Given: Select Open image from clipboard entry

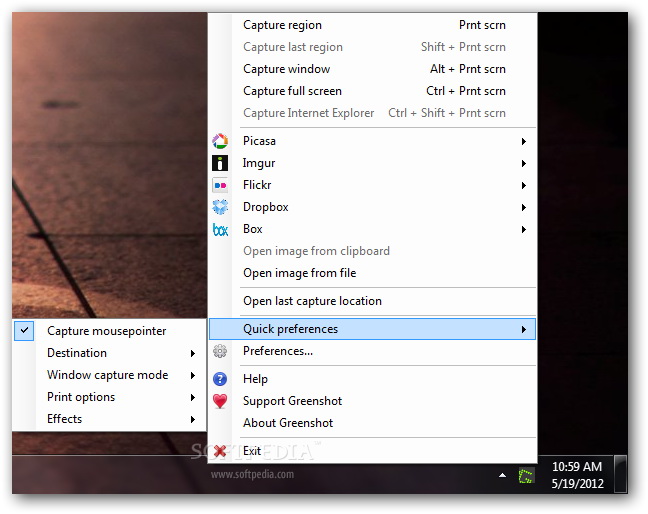Looking at the screenshot, I should (372, 251).
